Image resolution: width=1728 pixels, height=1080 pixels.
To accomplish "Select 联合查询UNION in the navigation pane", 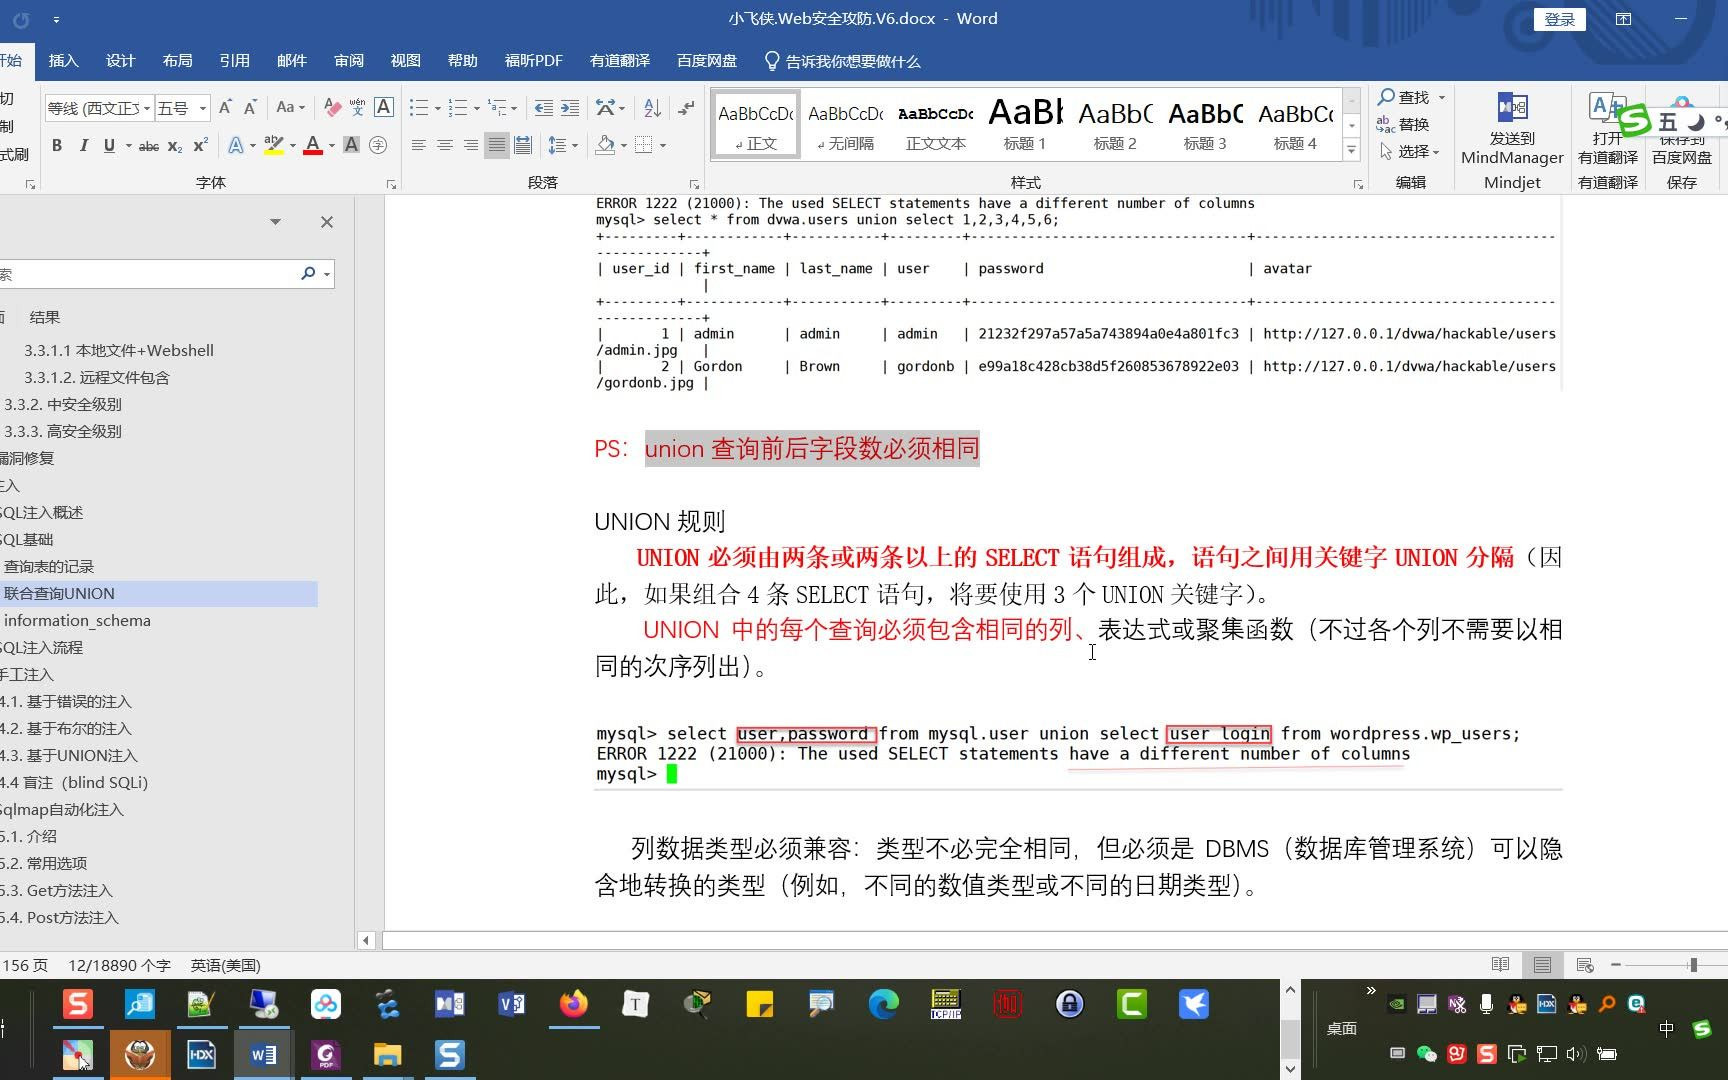I will click(x=60, y=592).
